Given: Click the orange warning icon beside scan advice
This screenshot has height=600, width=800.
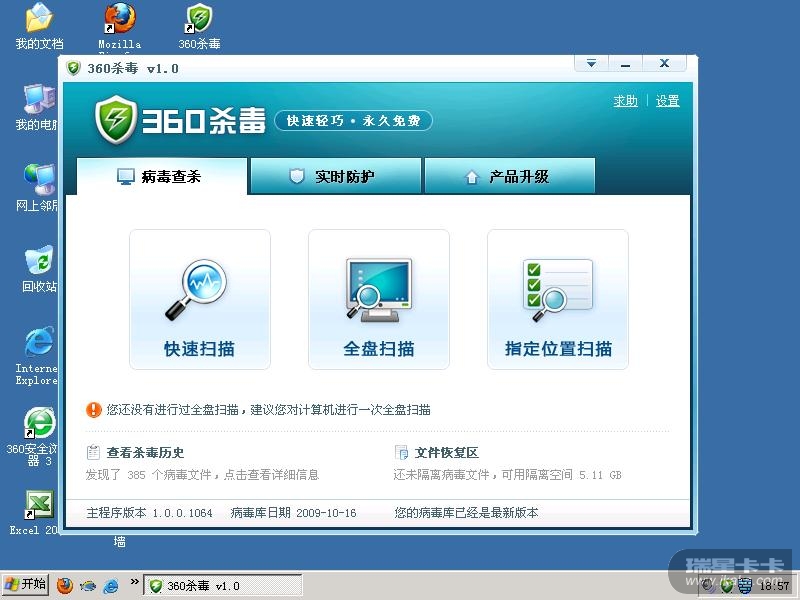Looking at the screenshot, I should (94, 409).
